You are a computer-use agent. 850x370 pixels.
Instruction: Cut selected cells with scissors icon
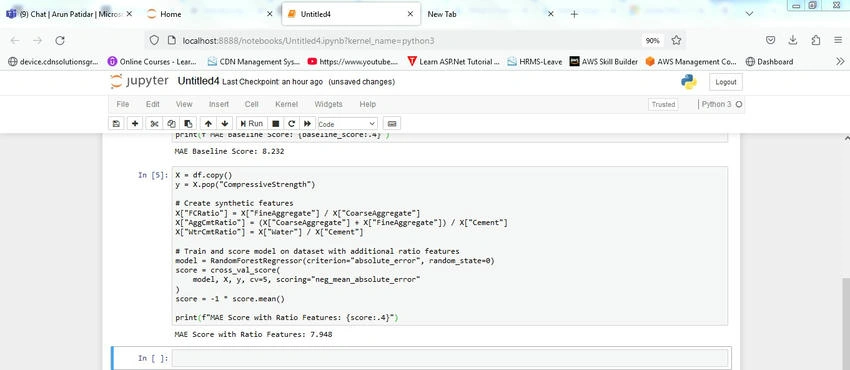coord(154,124)
